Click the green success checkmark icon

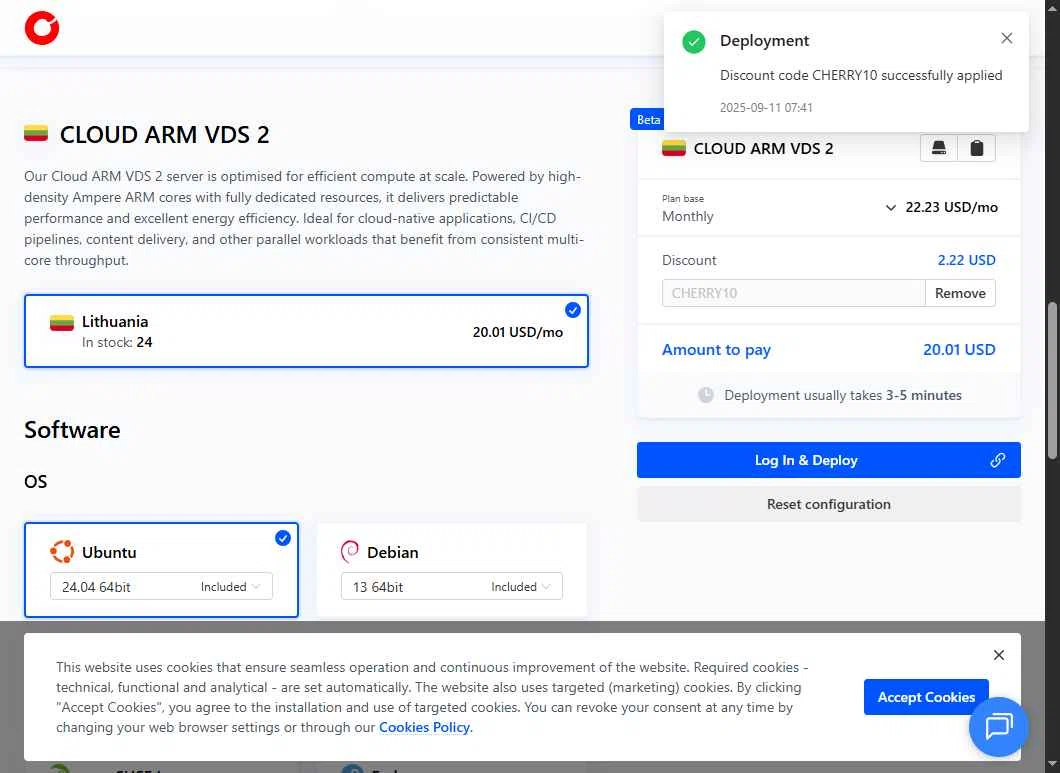click(694, 42)
